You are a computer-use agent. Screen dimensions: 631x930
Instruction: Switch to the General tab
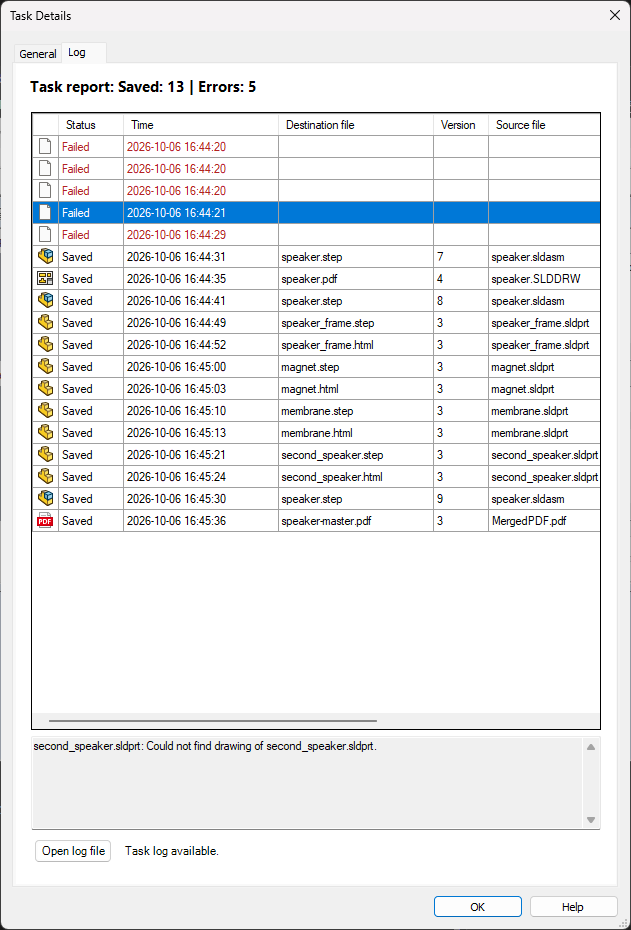coord(37,54)
